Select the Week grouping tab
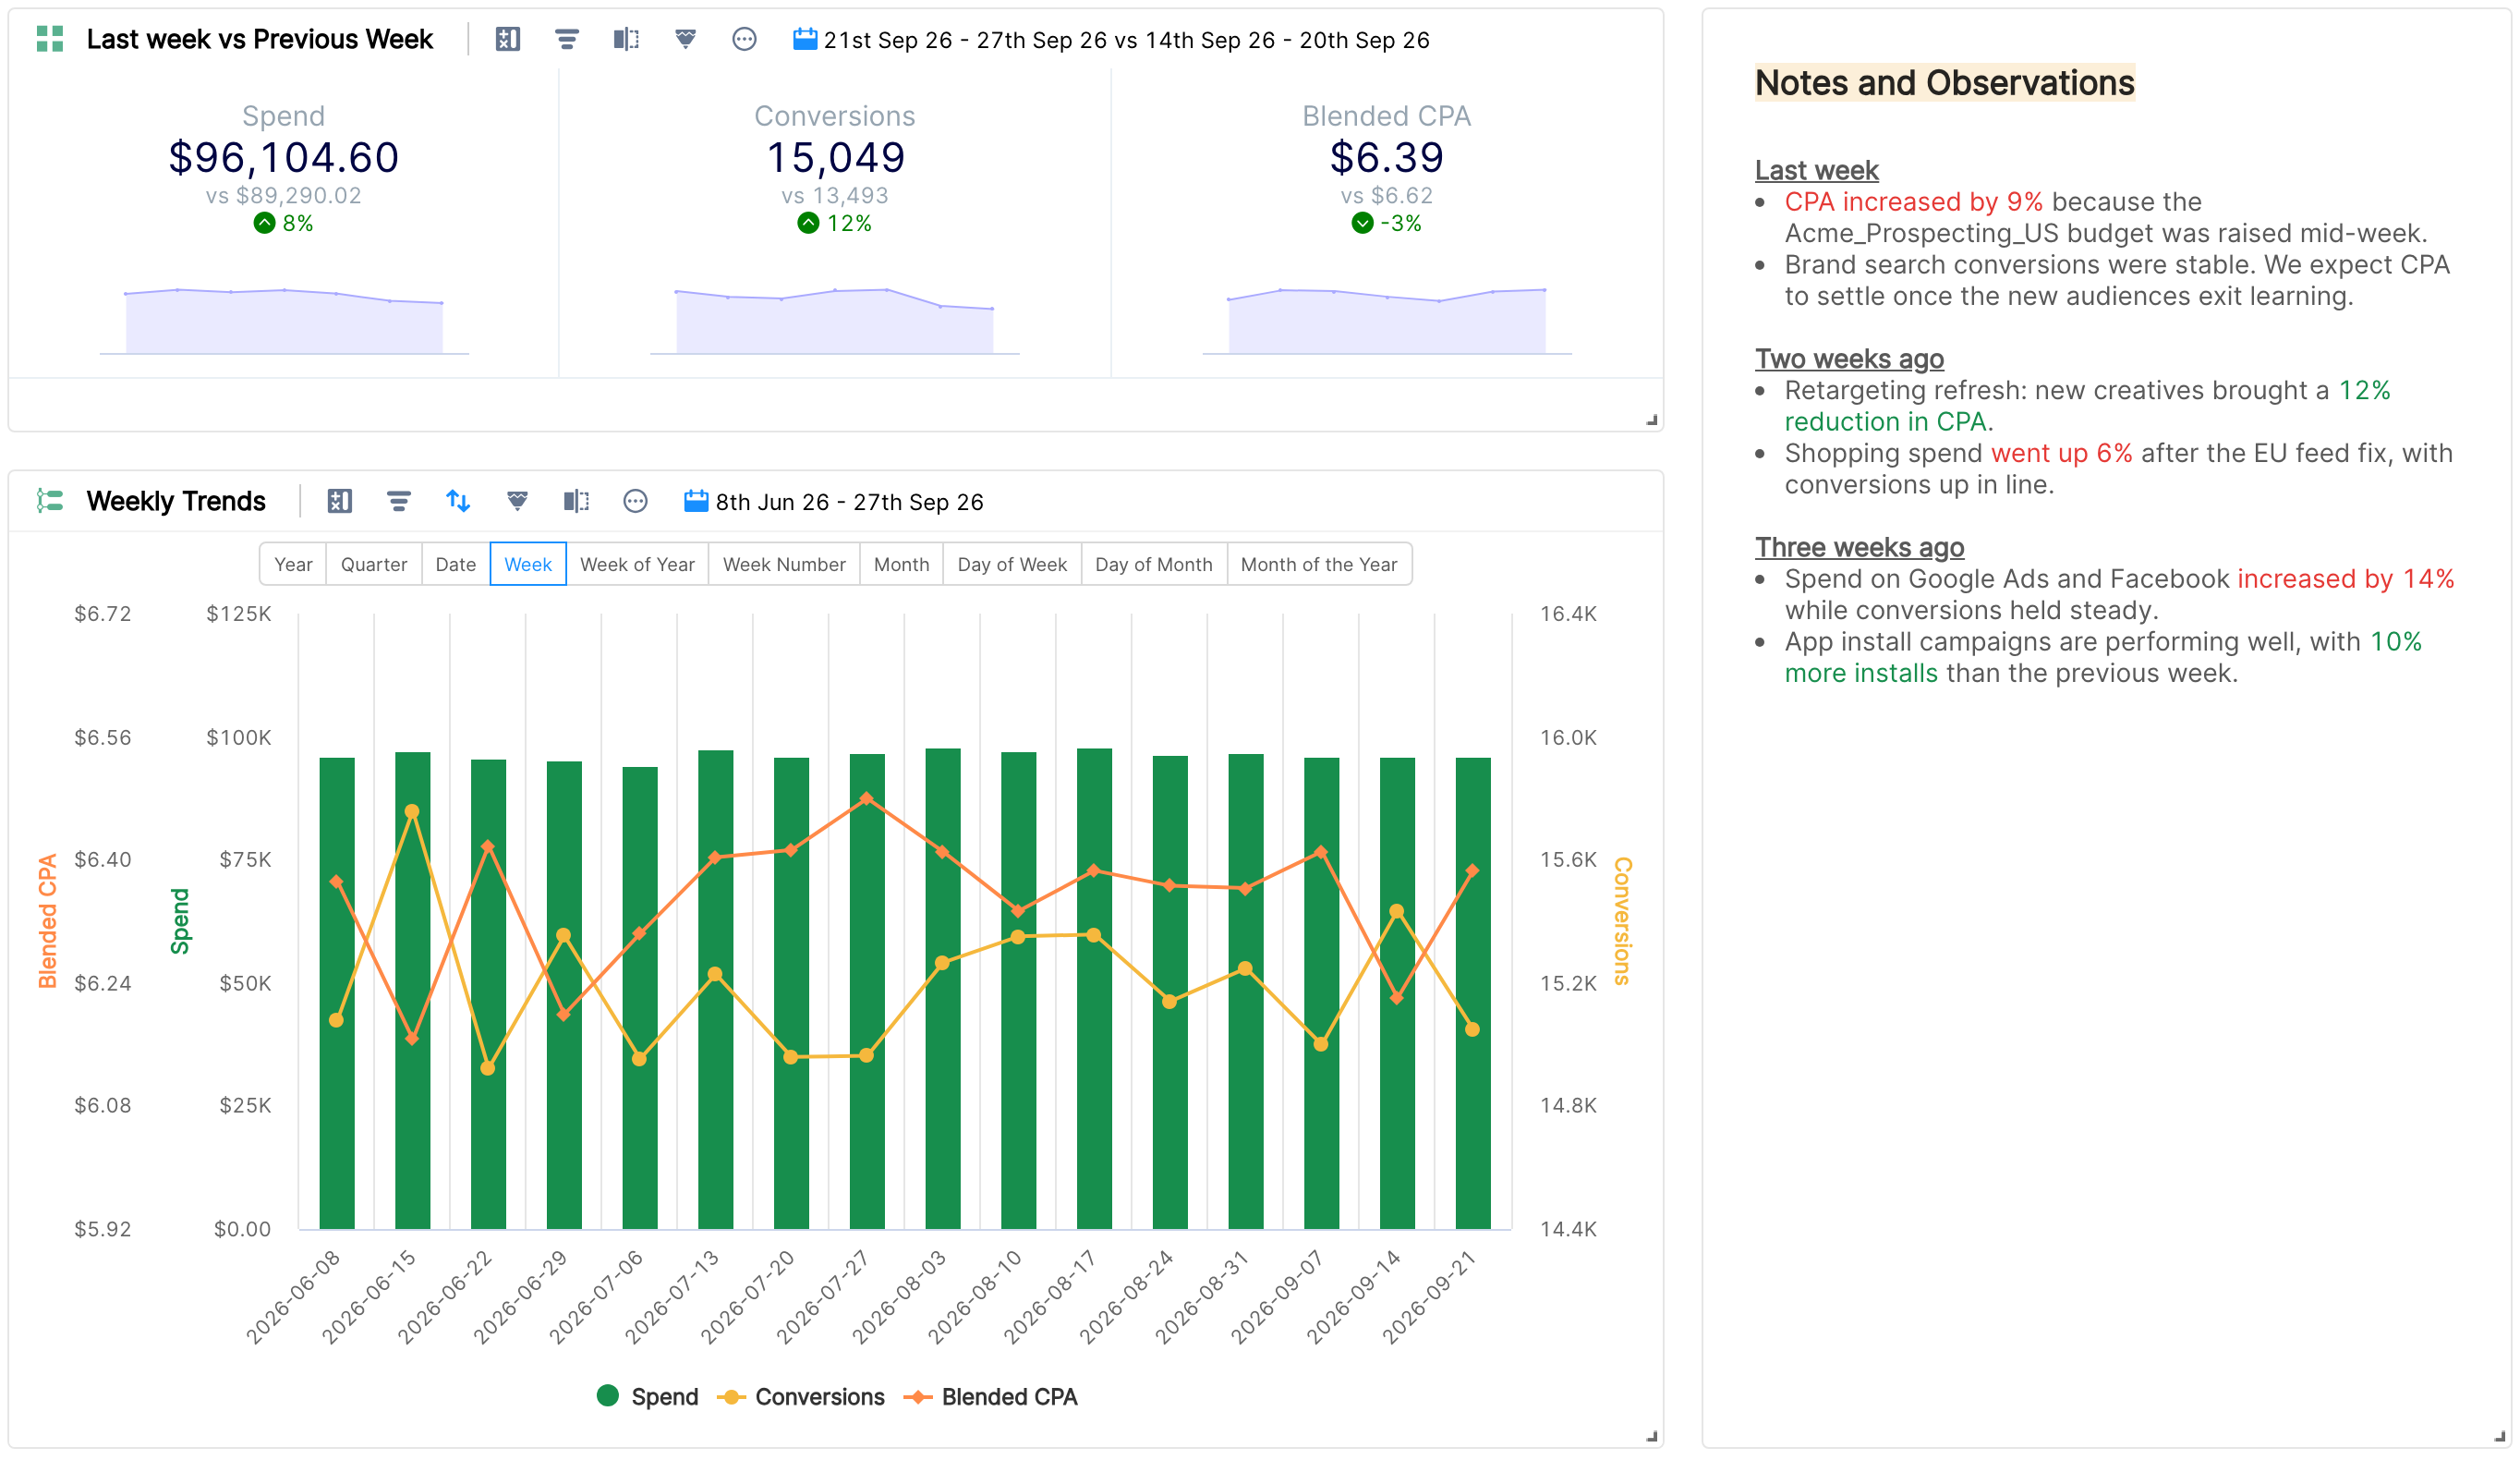2520x1460 pixels. coord(528,564)
